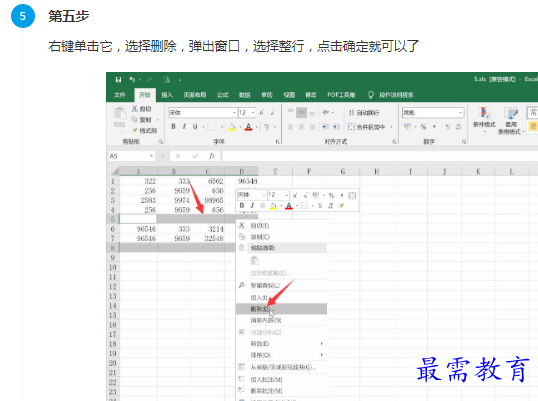Image resolution: width=538 pixels, height=401 pixels.
Task: Click the fx insert function icon
Action: (x=212, y=156)
